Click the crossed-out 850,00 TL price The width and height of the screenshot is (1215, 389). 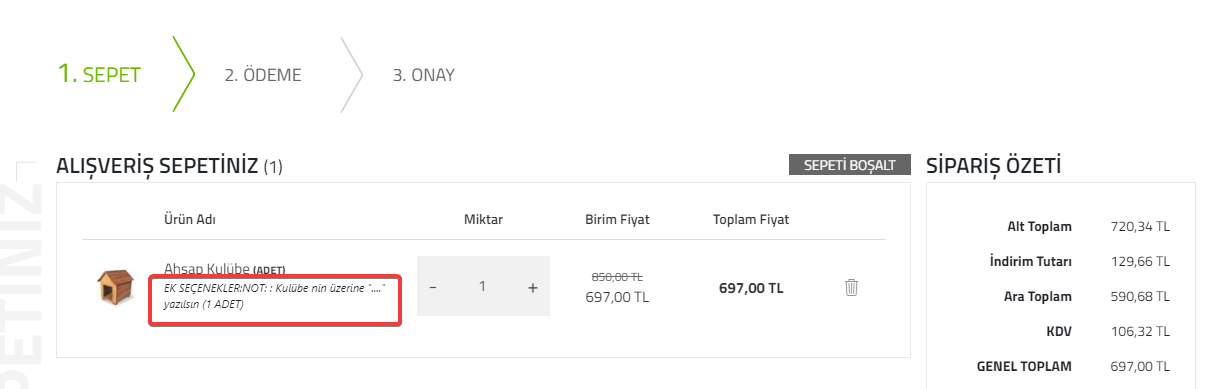[x=617, y=276]
